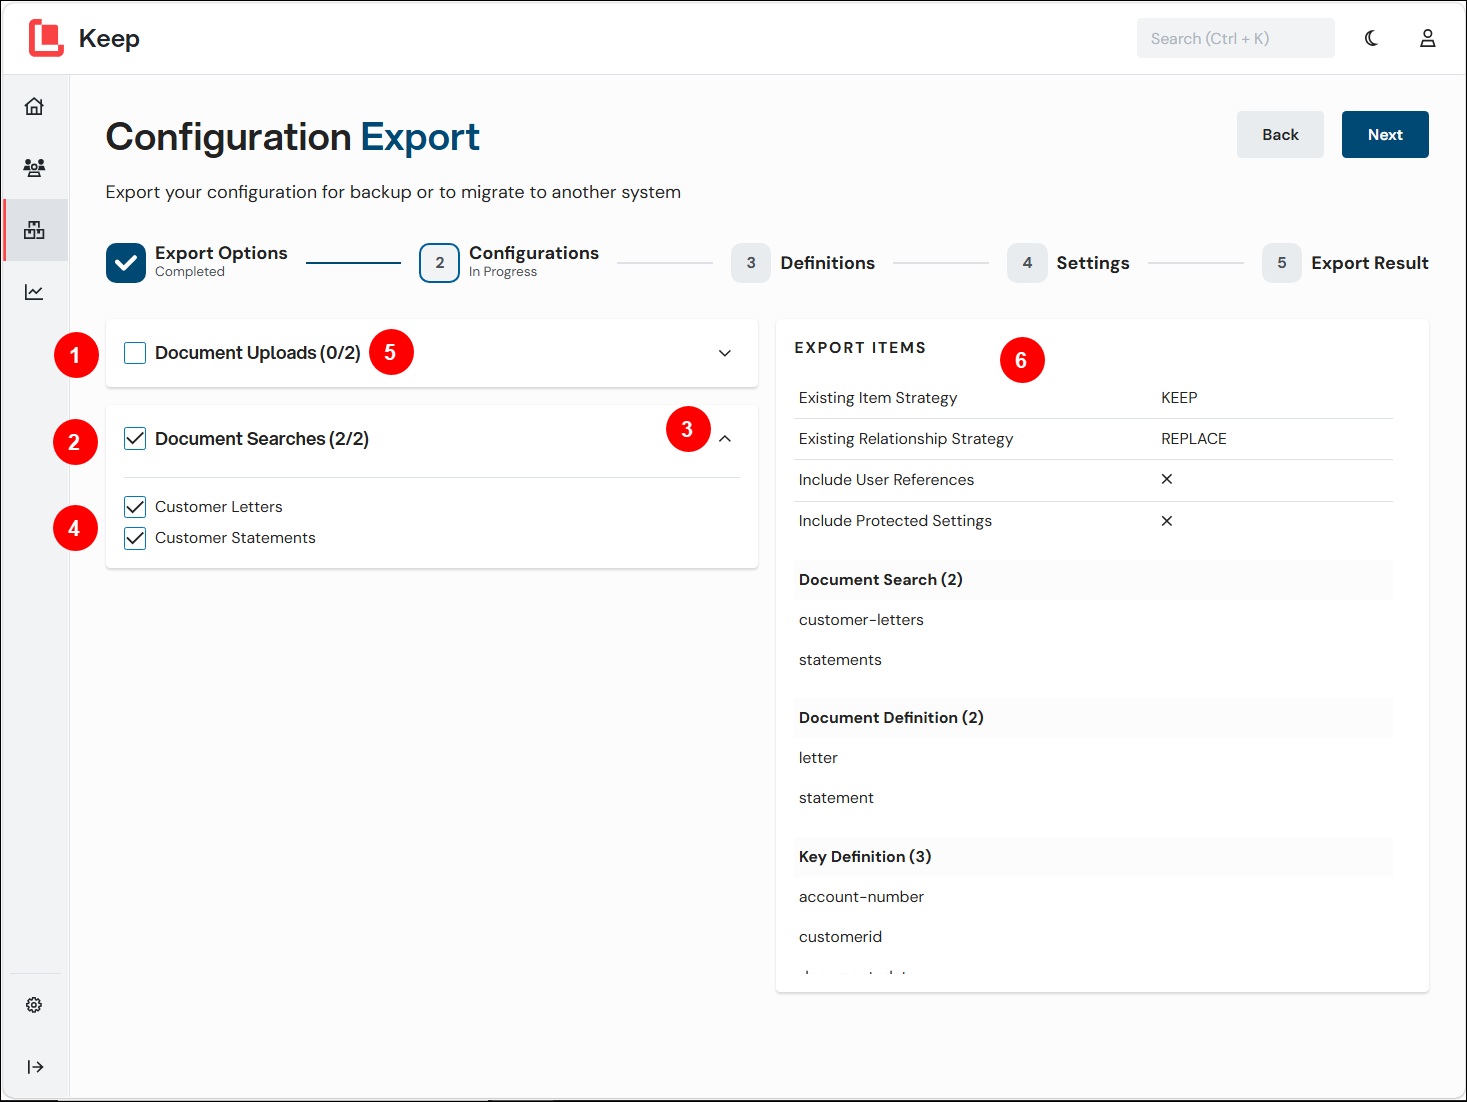Toggle dark mode moon icon
Screen dimensions: 1467x1102
1371,38
